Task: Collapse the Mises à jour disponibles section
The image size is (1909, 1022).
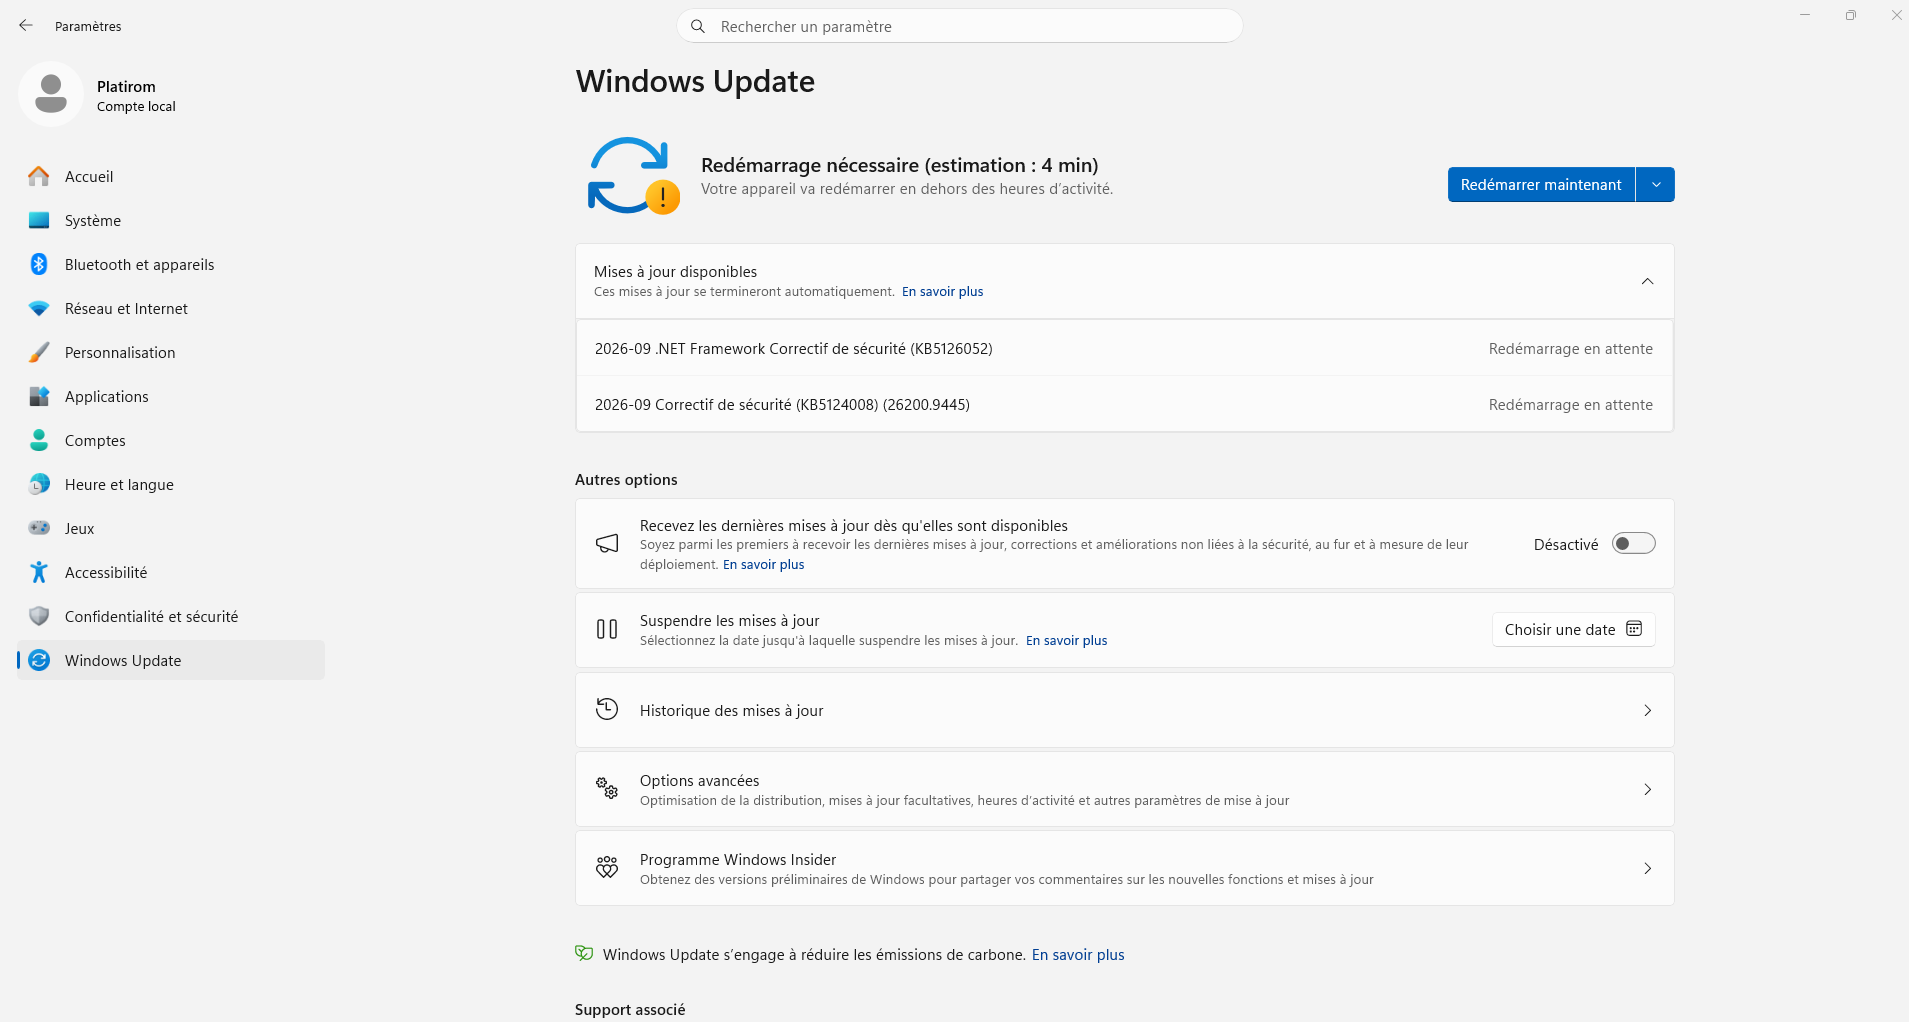Action: (x=1647, y=281)
